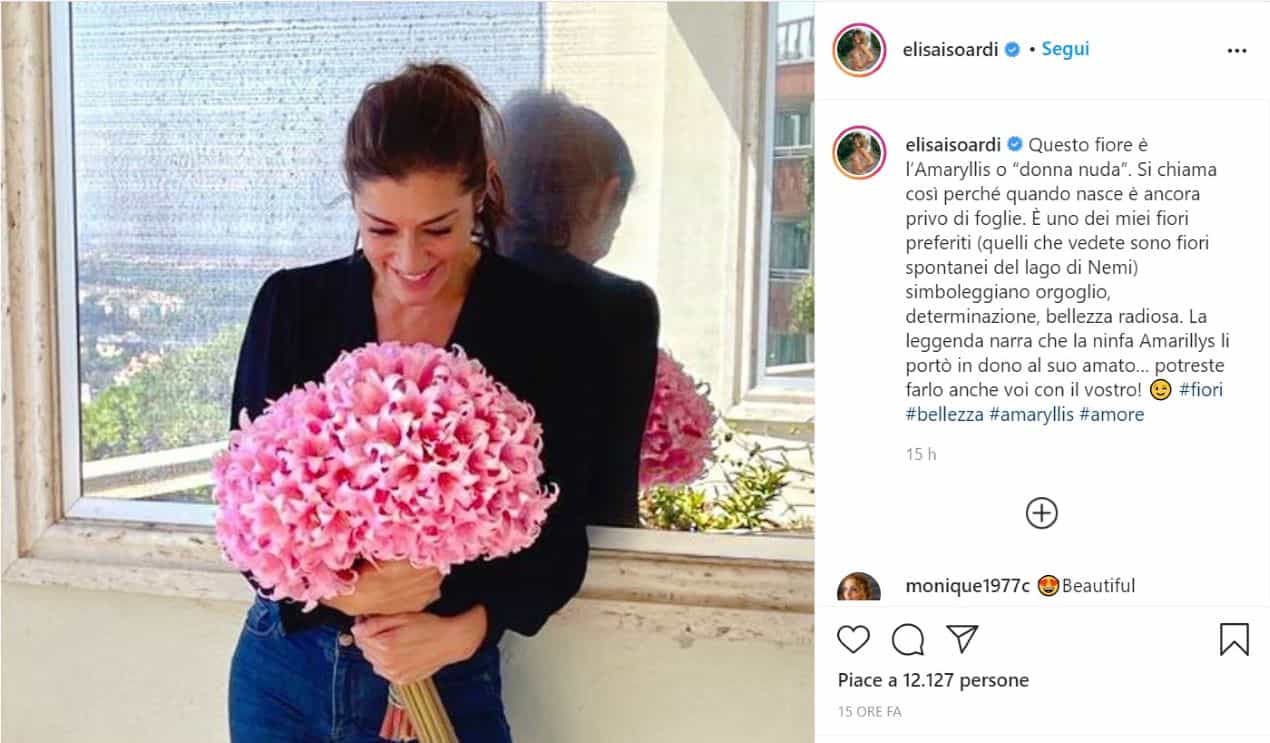Open monique1977c commenter avatar
Image resolution: width=1270 pixels, height=743 pixels.
859,588
